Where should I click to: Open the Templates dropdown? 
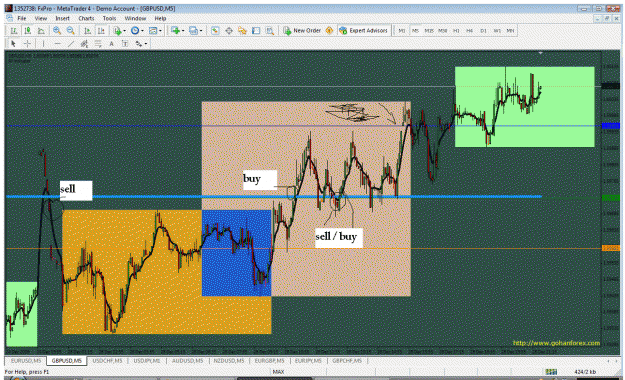click(x=155, y=31)
